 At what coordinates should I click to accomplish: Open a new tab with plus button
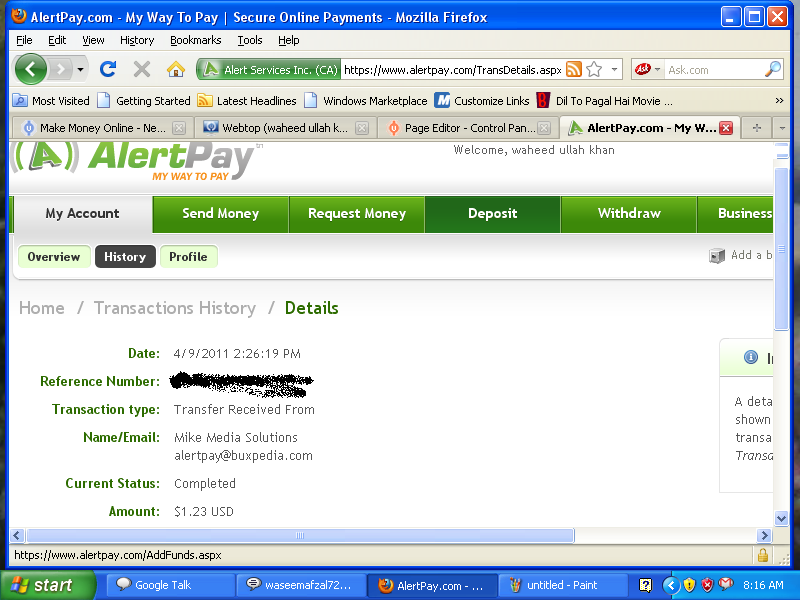tap(757, 128)
